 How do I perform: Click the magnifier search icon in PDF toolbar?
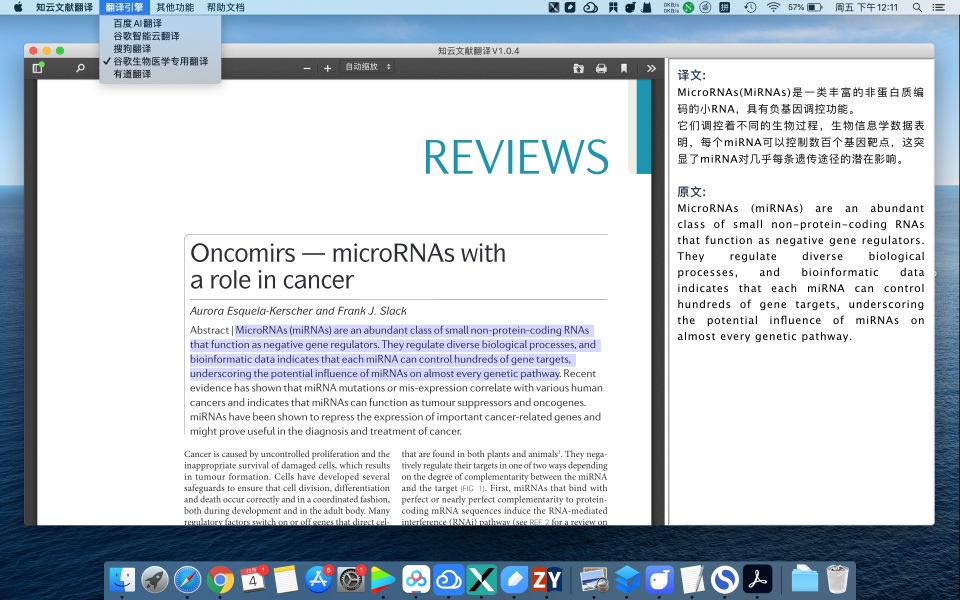coord(80,69)
